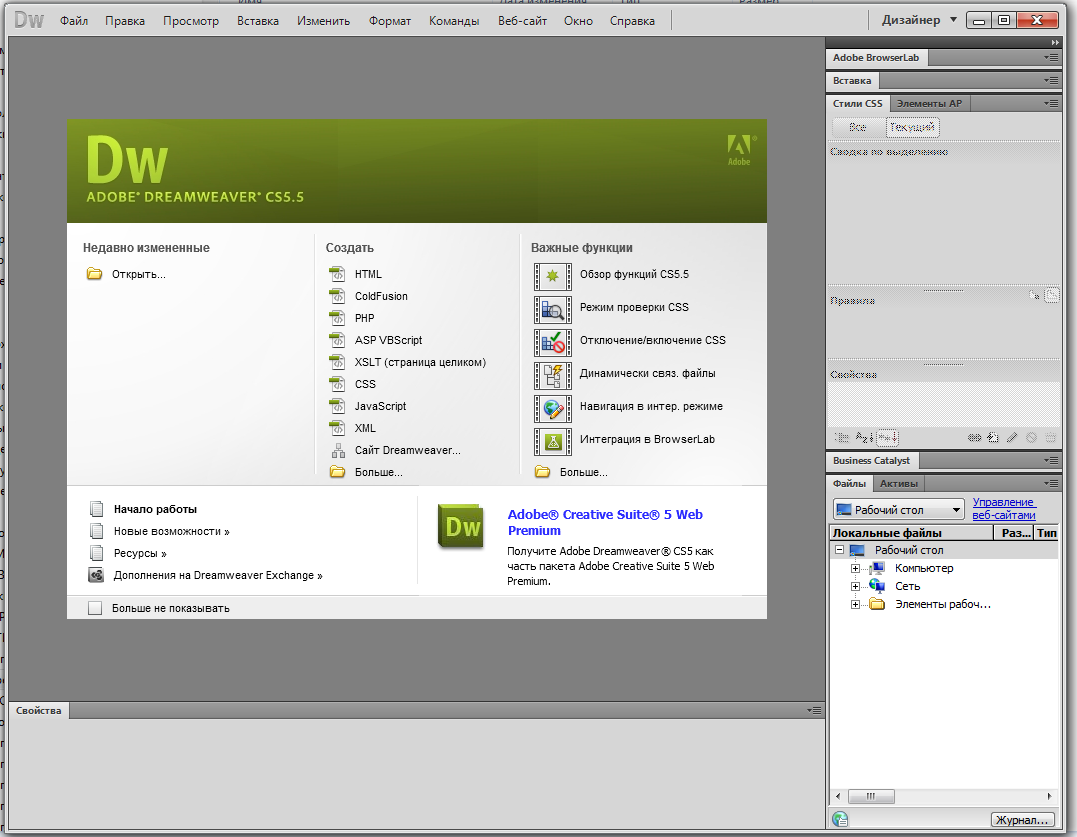This screenshot has height=837, width=1077.
Task: Click the Dw logo in menu bar
Action: click(x=29, y=20)
